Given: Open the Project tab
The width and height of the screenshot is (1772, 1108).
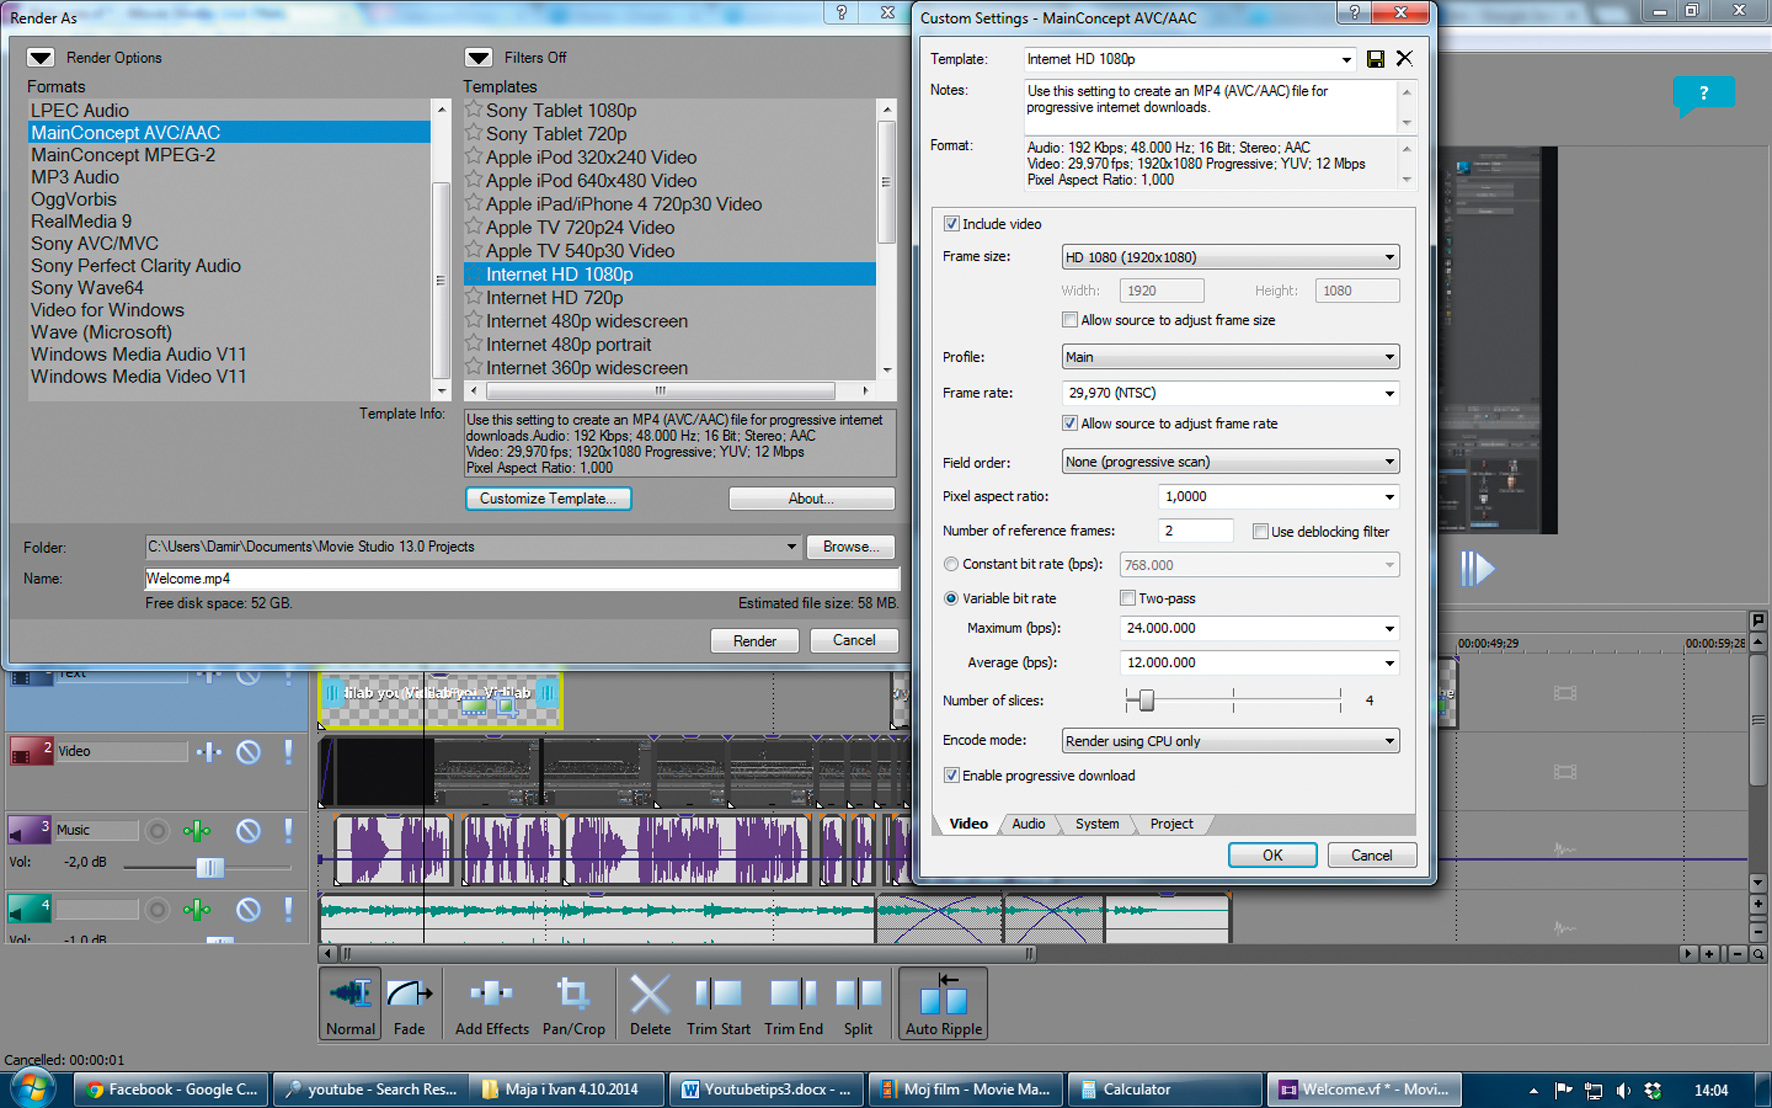Looking at the screenshot, I should (x=1171, y=824).
